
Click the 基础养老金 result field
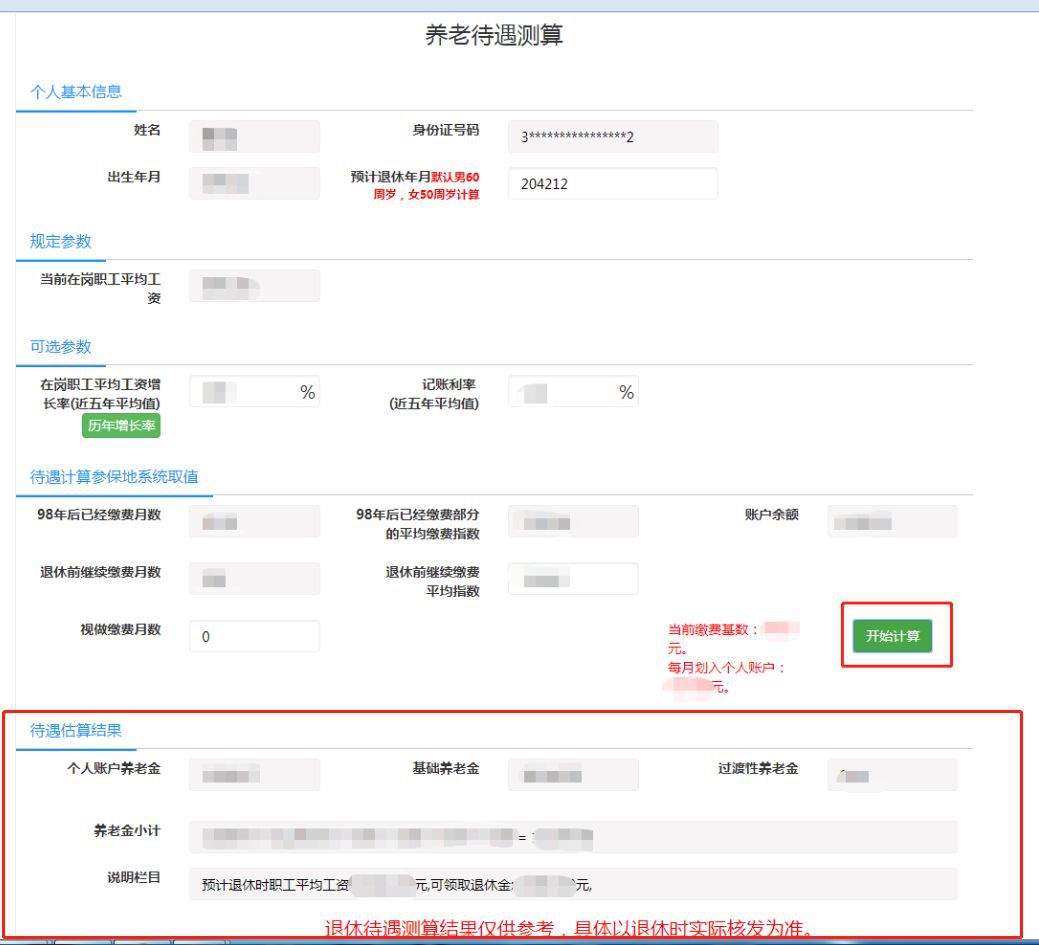click(573, 773)
